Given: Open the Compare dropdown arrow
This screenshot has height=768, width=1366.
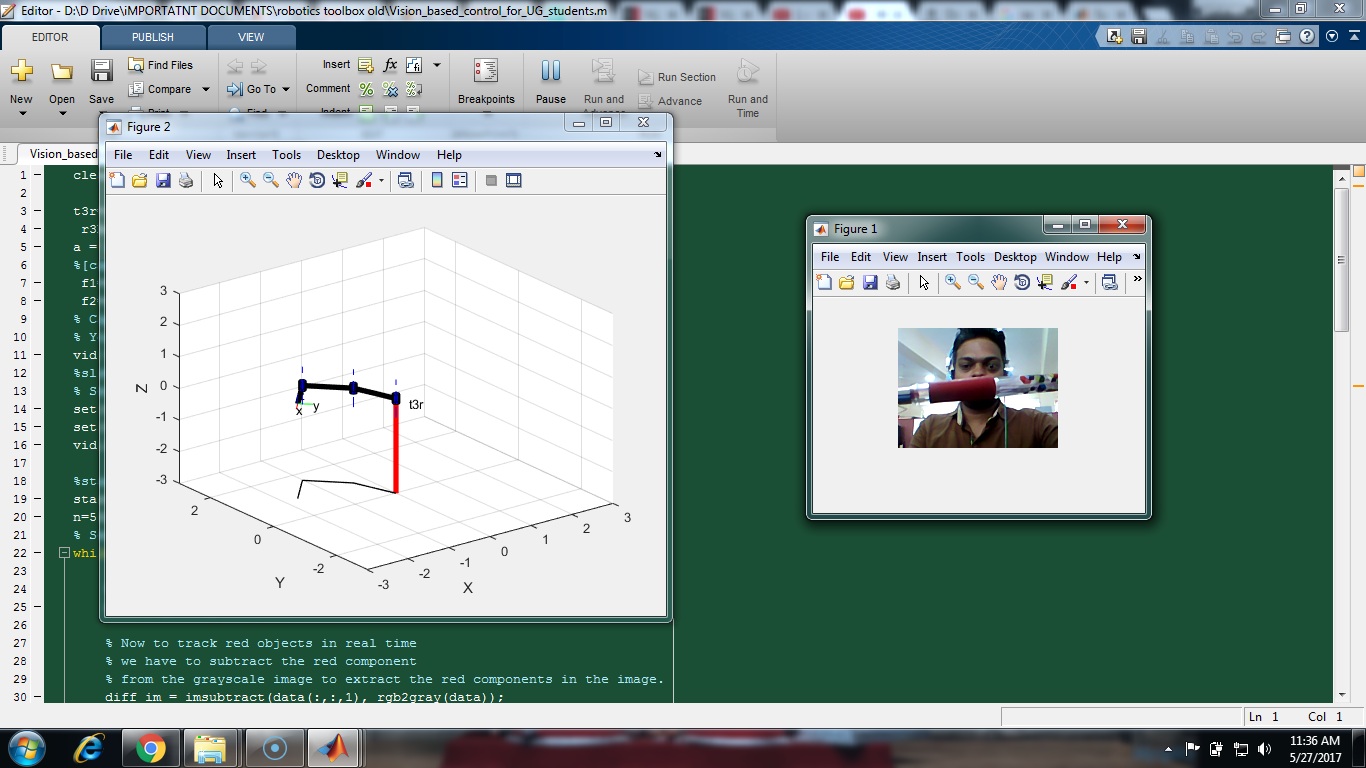Looking at the screenshot, I should tap(206, 89).
